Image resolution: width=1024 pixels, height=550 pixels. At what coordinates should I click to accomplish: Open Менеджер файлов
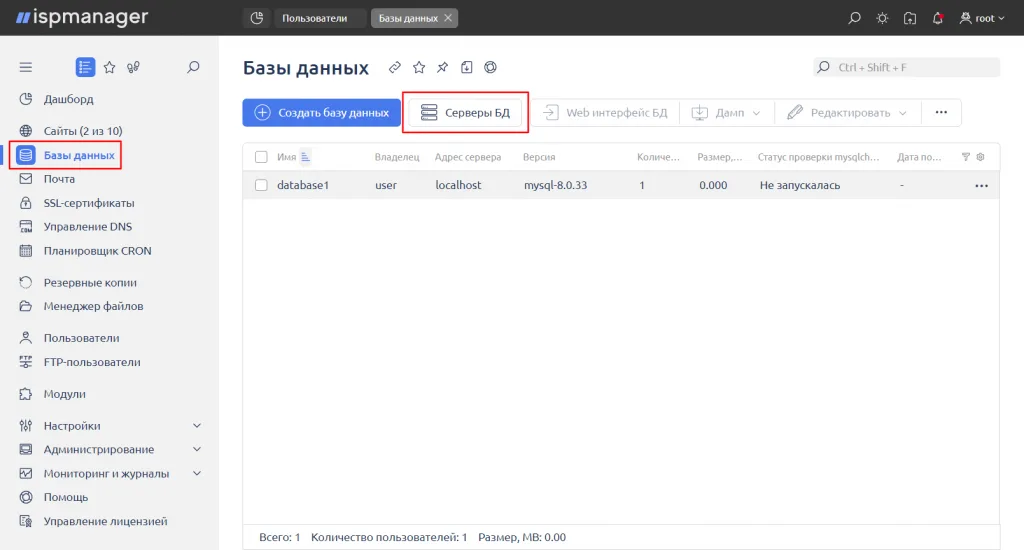pyautogui.click(x=93, y=306)
